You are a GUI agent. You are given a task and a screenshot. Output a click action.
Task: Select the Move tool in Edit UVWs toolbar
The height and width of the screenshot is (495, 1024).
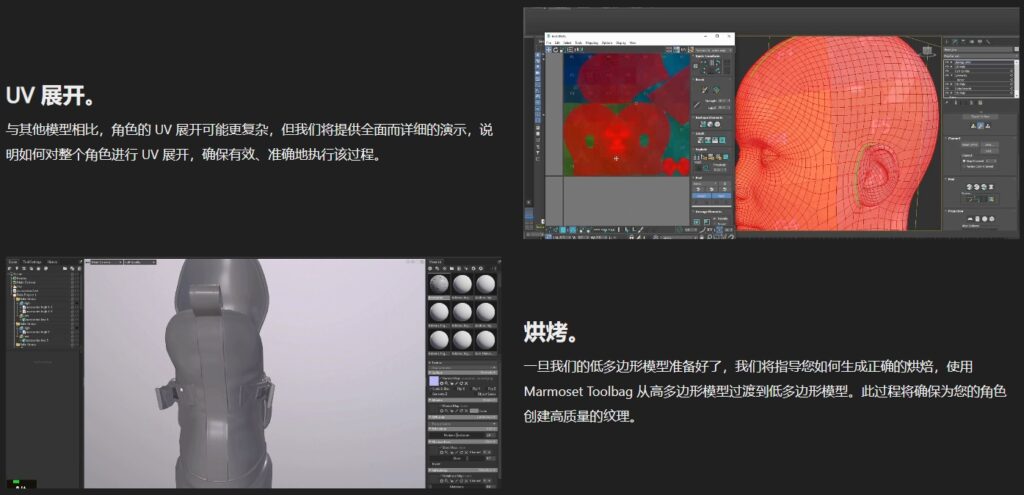point(549,50)
